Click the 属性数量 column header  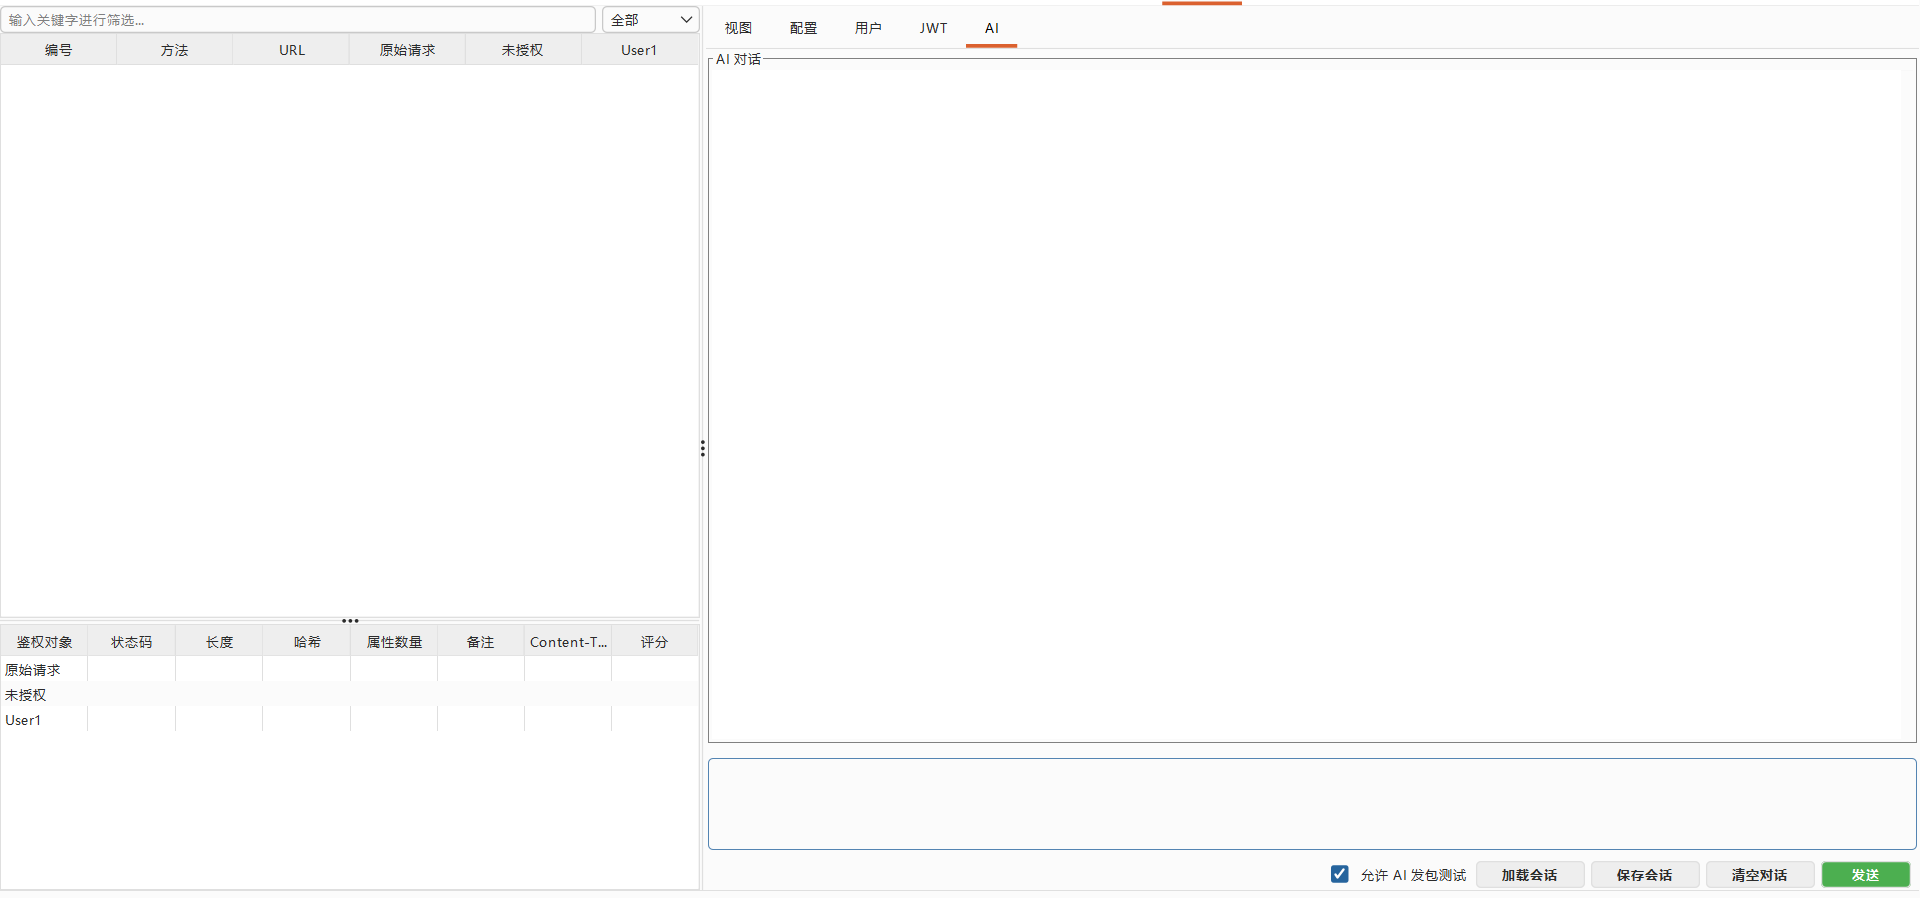[394, 642]
